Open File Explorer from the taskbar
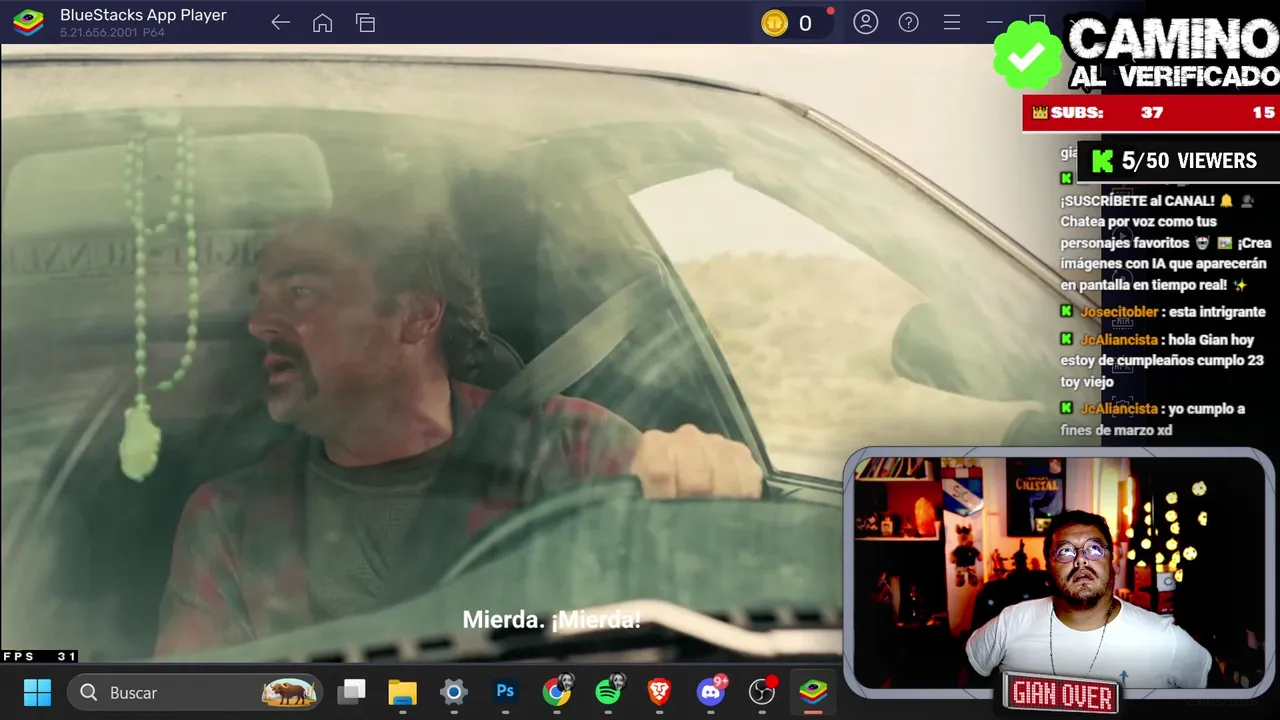This screenshot has height=720, width=1280. point(402,692)
